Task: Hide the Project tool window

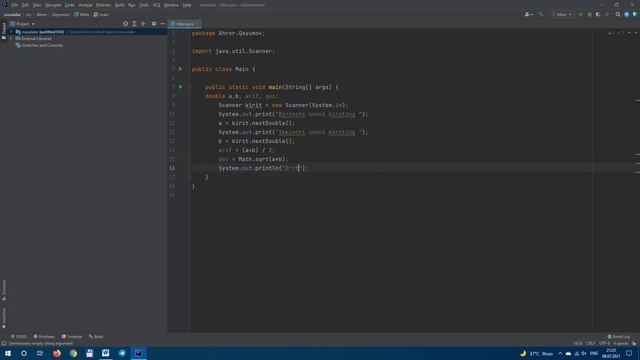Action: 162,24
